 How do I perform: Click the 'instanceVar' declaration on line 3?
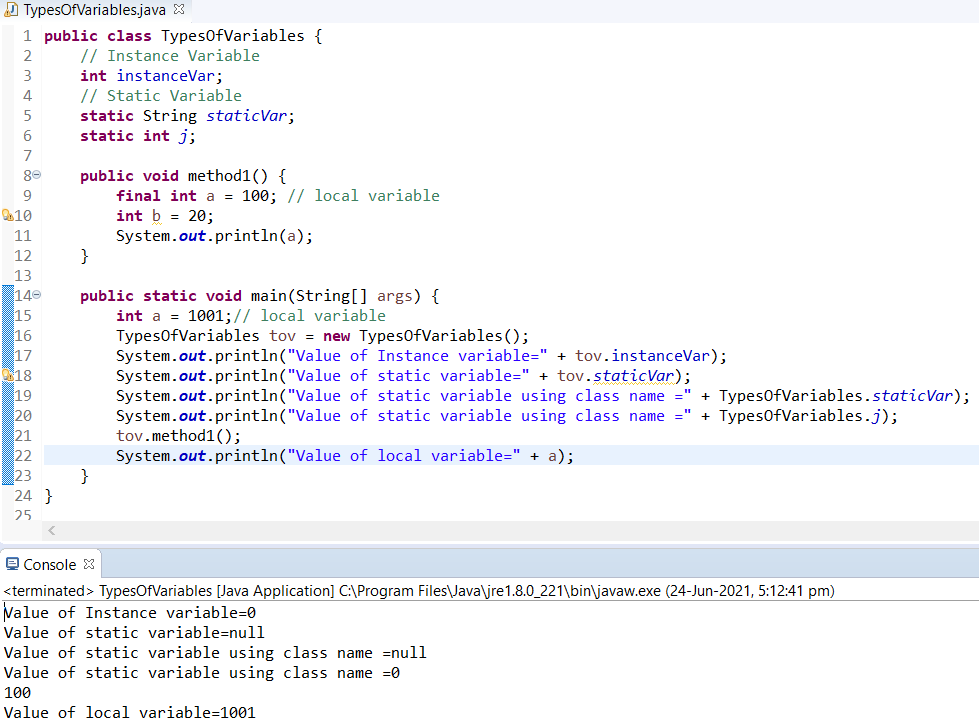(x=165, y=76)
